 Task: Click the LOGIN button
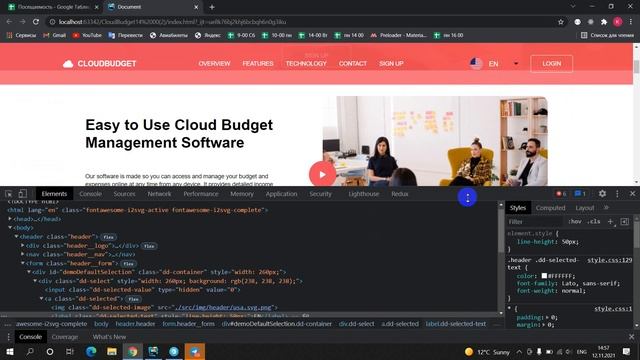551,64
